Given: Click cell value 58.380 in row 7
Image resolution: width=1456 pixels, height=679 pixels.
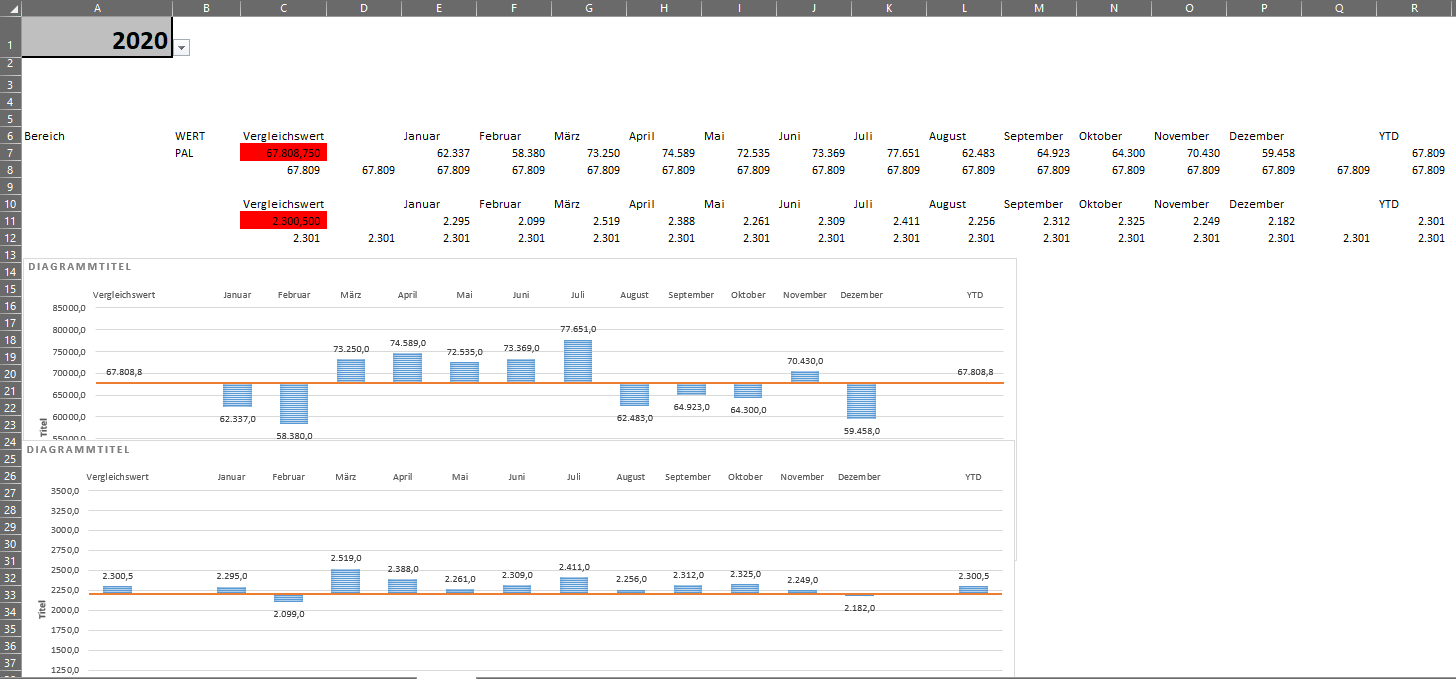Looking at the screenshot, I should tap(528, 153).
